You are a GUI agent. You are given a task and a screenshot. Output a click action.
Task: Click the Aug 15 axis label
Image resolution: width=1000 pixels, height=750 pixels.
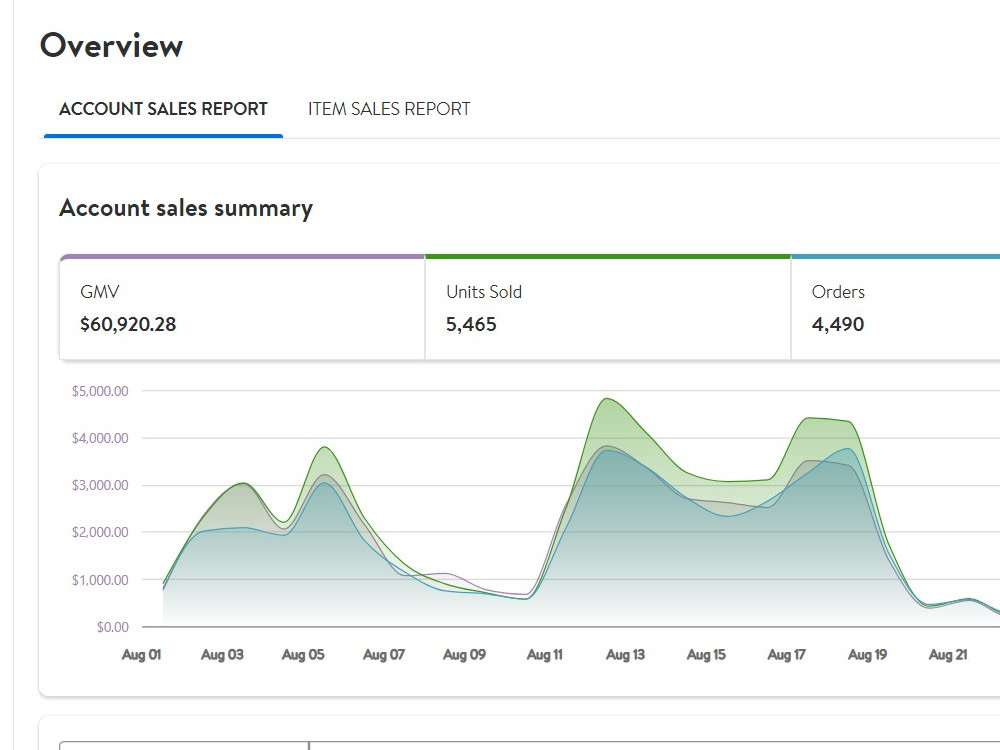point(706,654)
